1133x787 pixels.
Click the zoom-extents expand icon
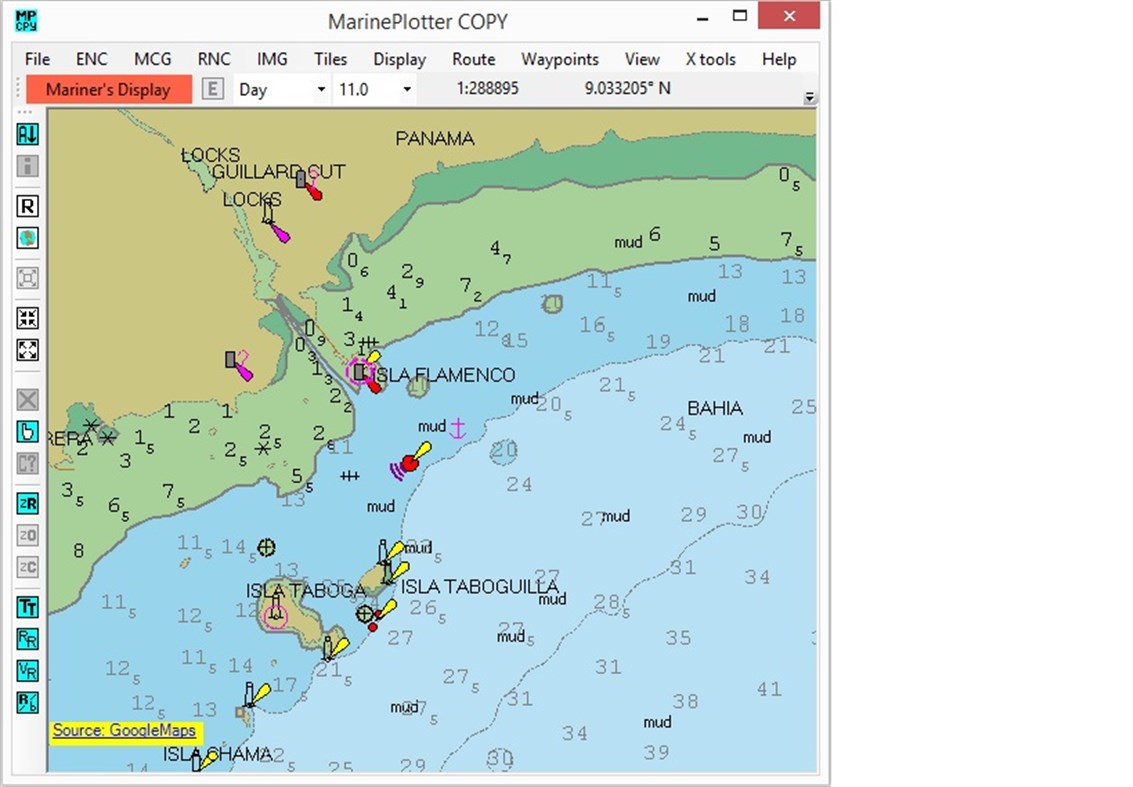tap(26, 350)
